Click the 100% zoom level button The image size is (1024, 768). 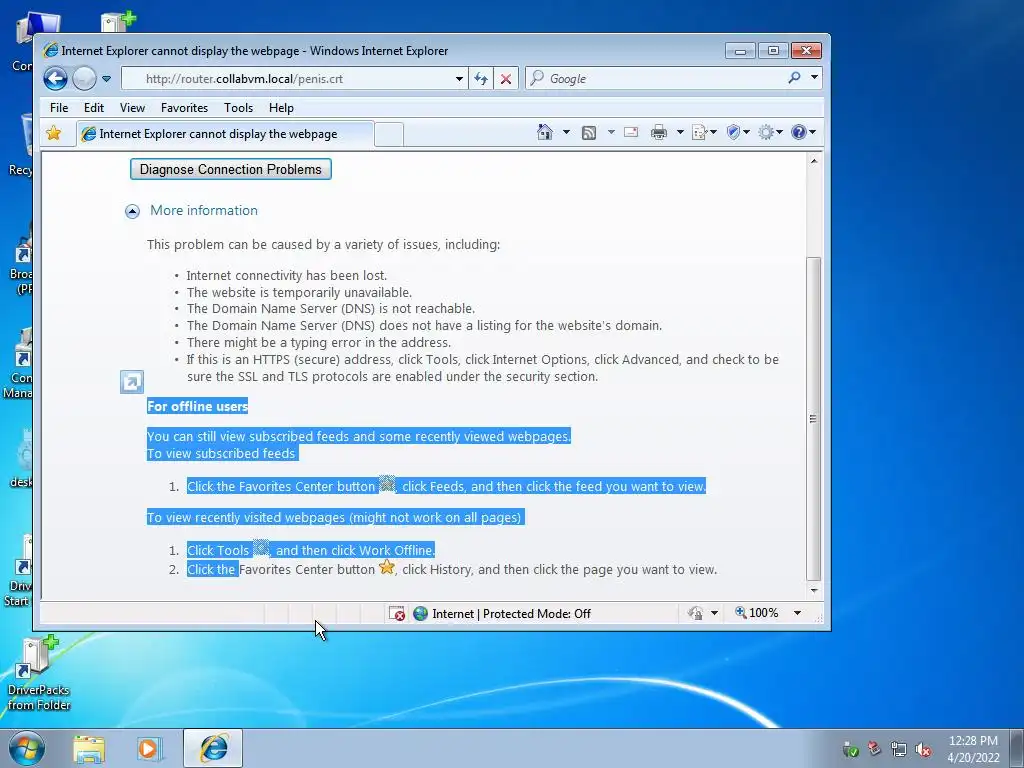(x=757, y=613)
